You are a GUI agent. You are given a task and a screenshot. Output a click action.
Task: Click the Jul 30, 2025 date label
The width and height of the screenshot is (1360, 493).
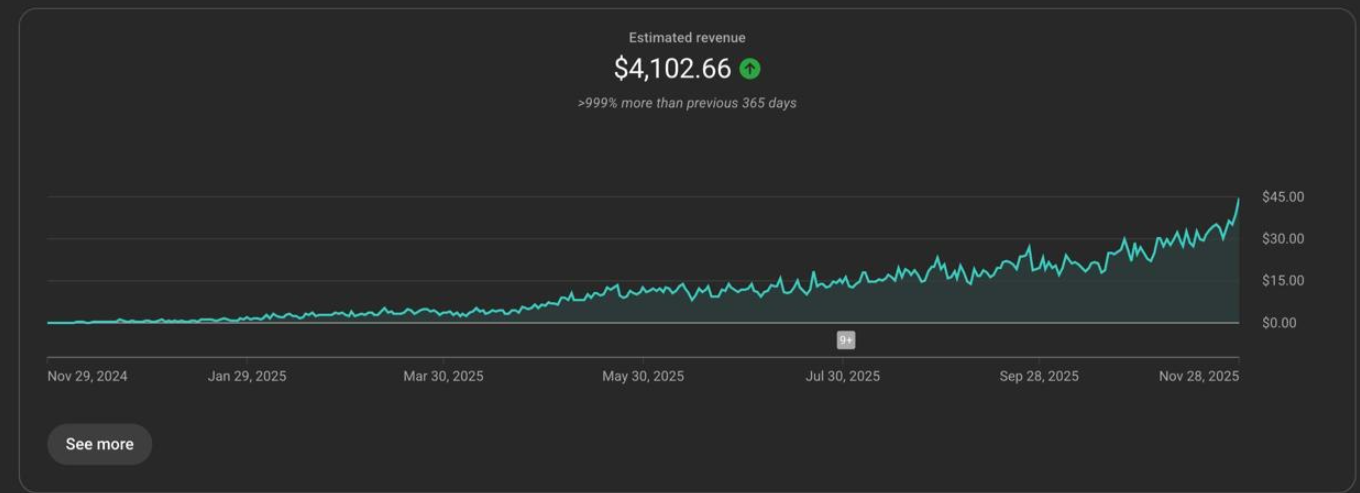pyautogui.click(x=843, y=377)
